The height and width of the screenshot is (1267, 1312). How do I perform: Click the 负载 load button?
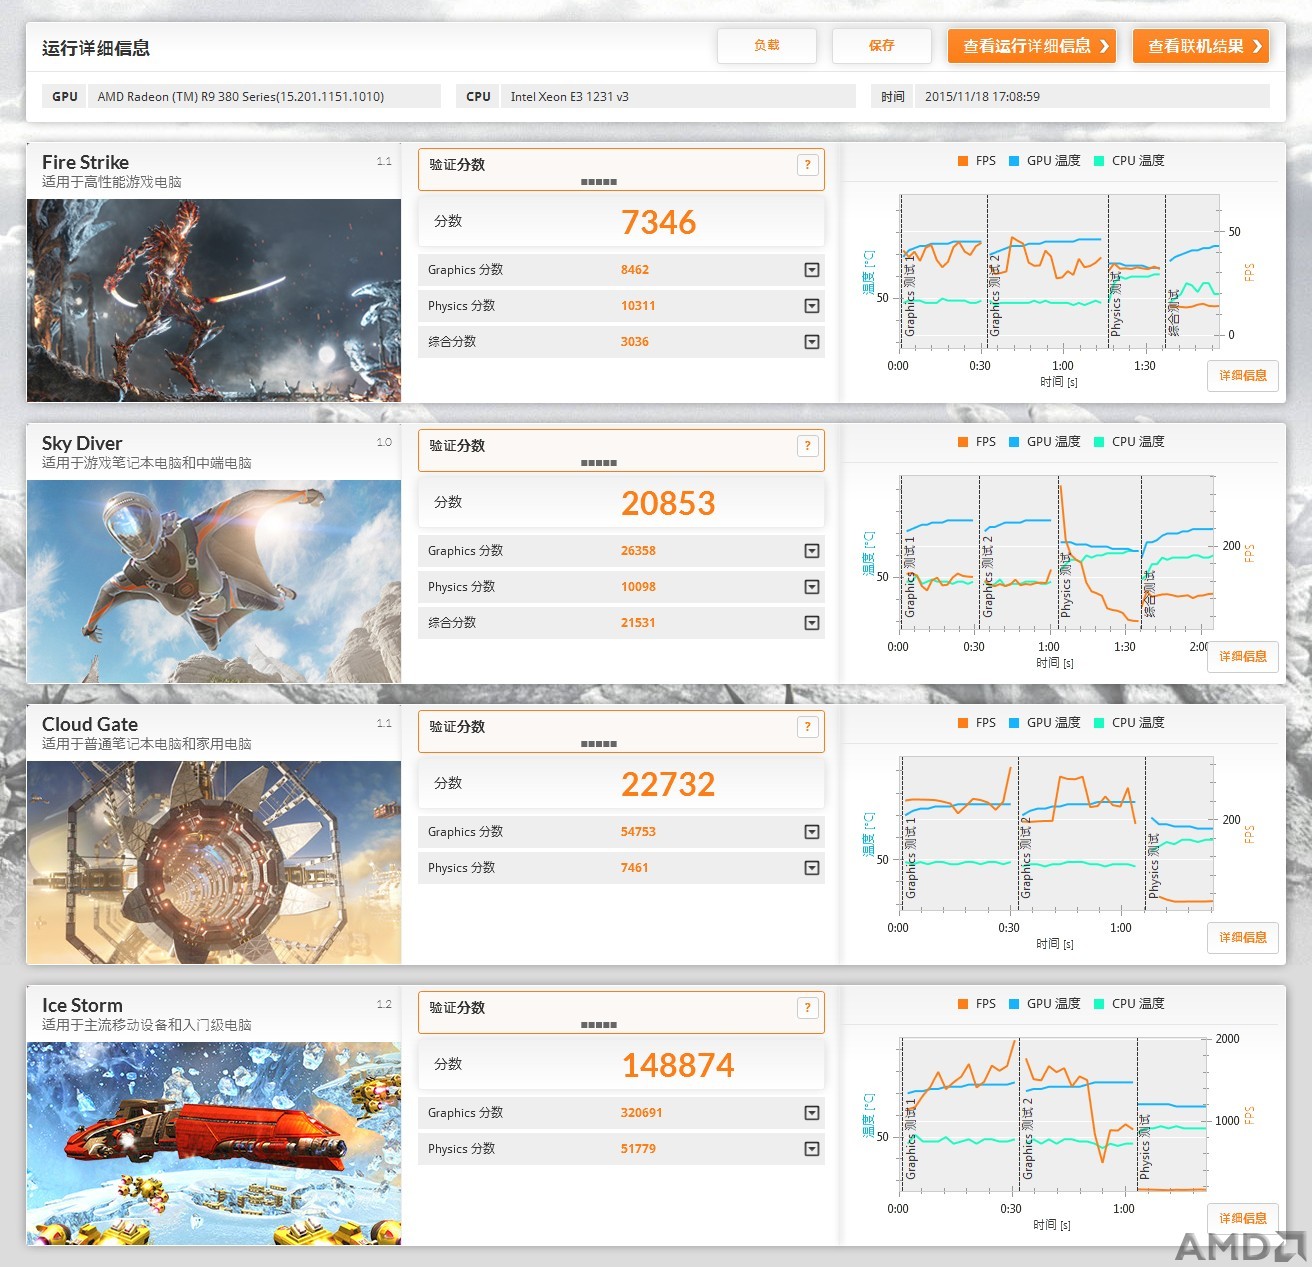tap(767, 46)
